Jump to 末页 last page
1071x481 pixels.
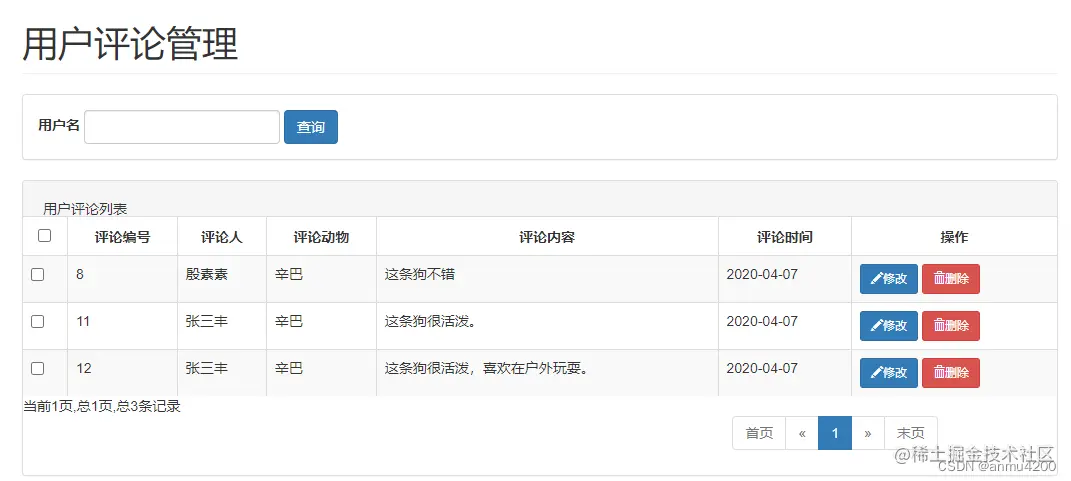click(910, 433)
